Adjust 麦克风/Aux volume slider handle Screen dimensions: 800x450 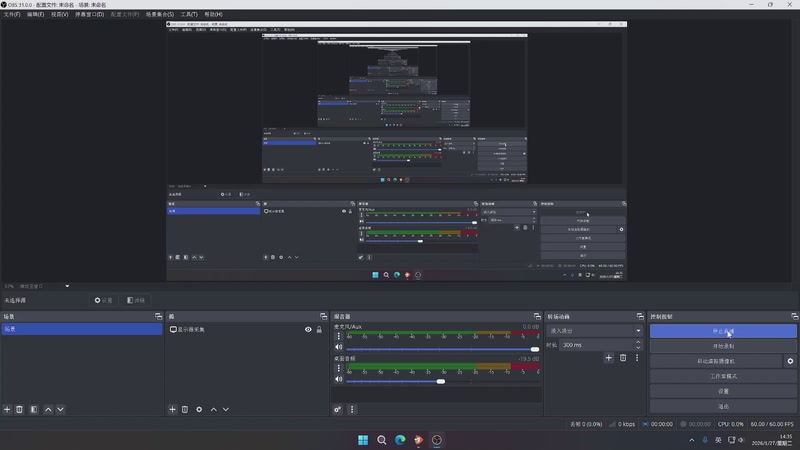(535, 349)
